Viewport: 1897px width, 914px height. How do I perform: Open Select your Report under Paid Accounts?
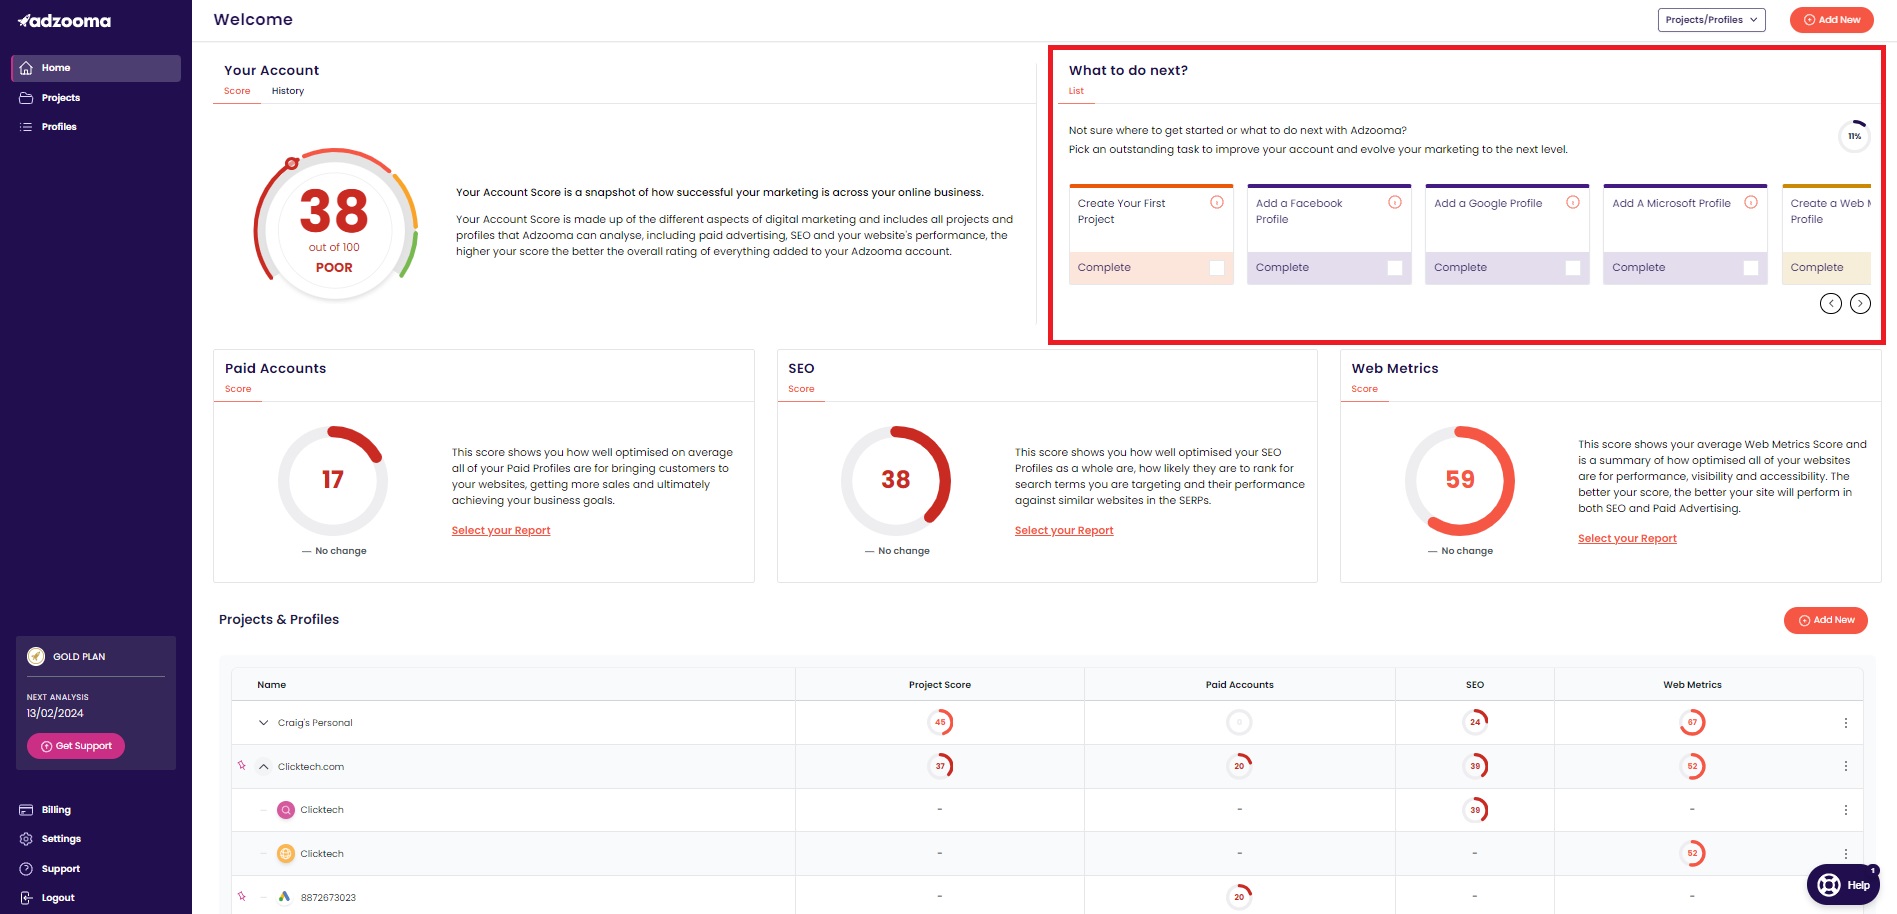click(501, 531)
